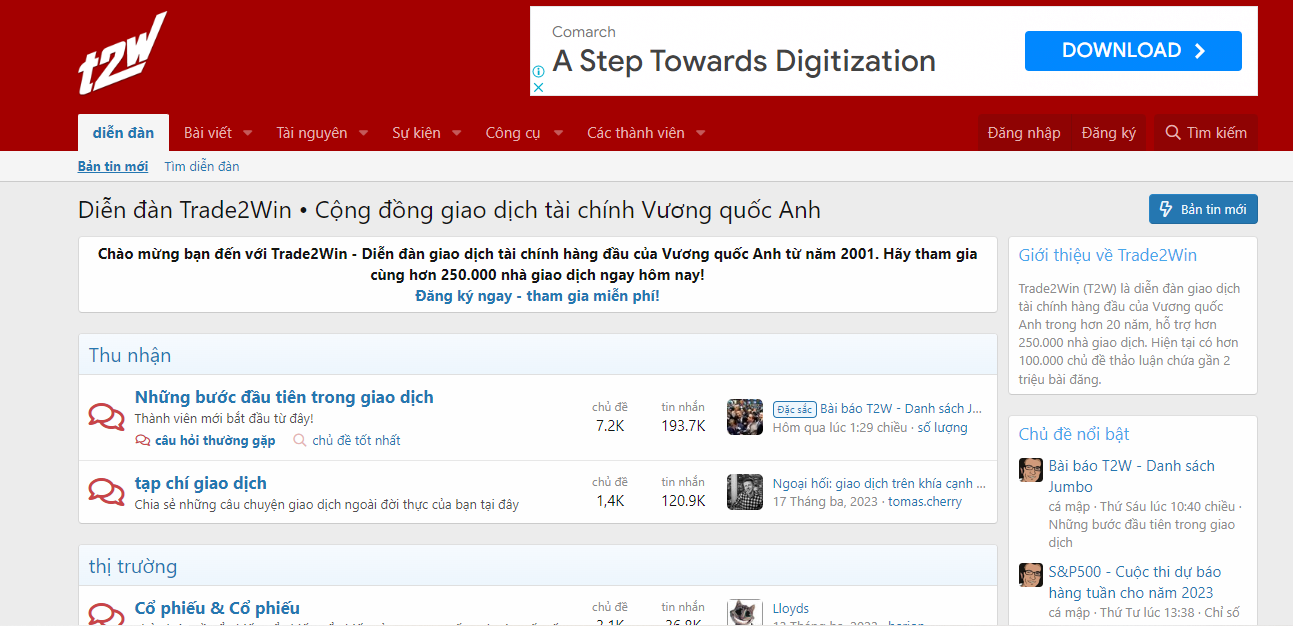Click 7.2K chủ đề count
Image resolution: width=1293 pixels, height=626 pixels.
[x=610, y=426]
